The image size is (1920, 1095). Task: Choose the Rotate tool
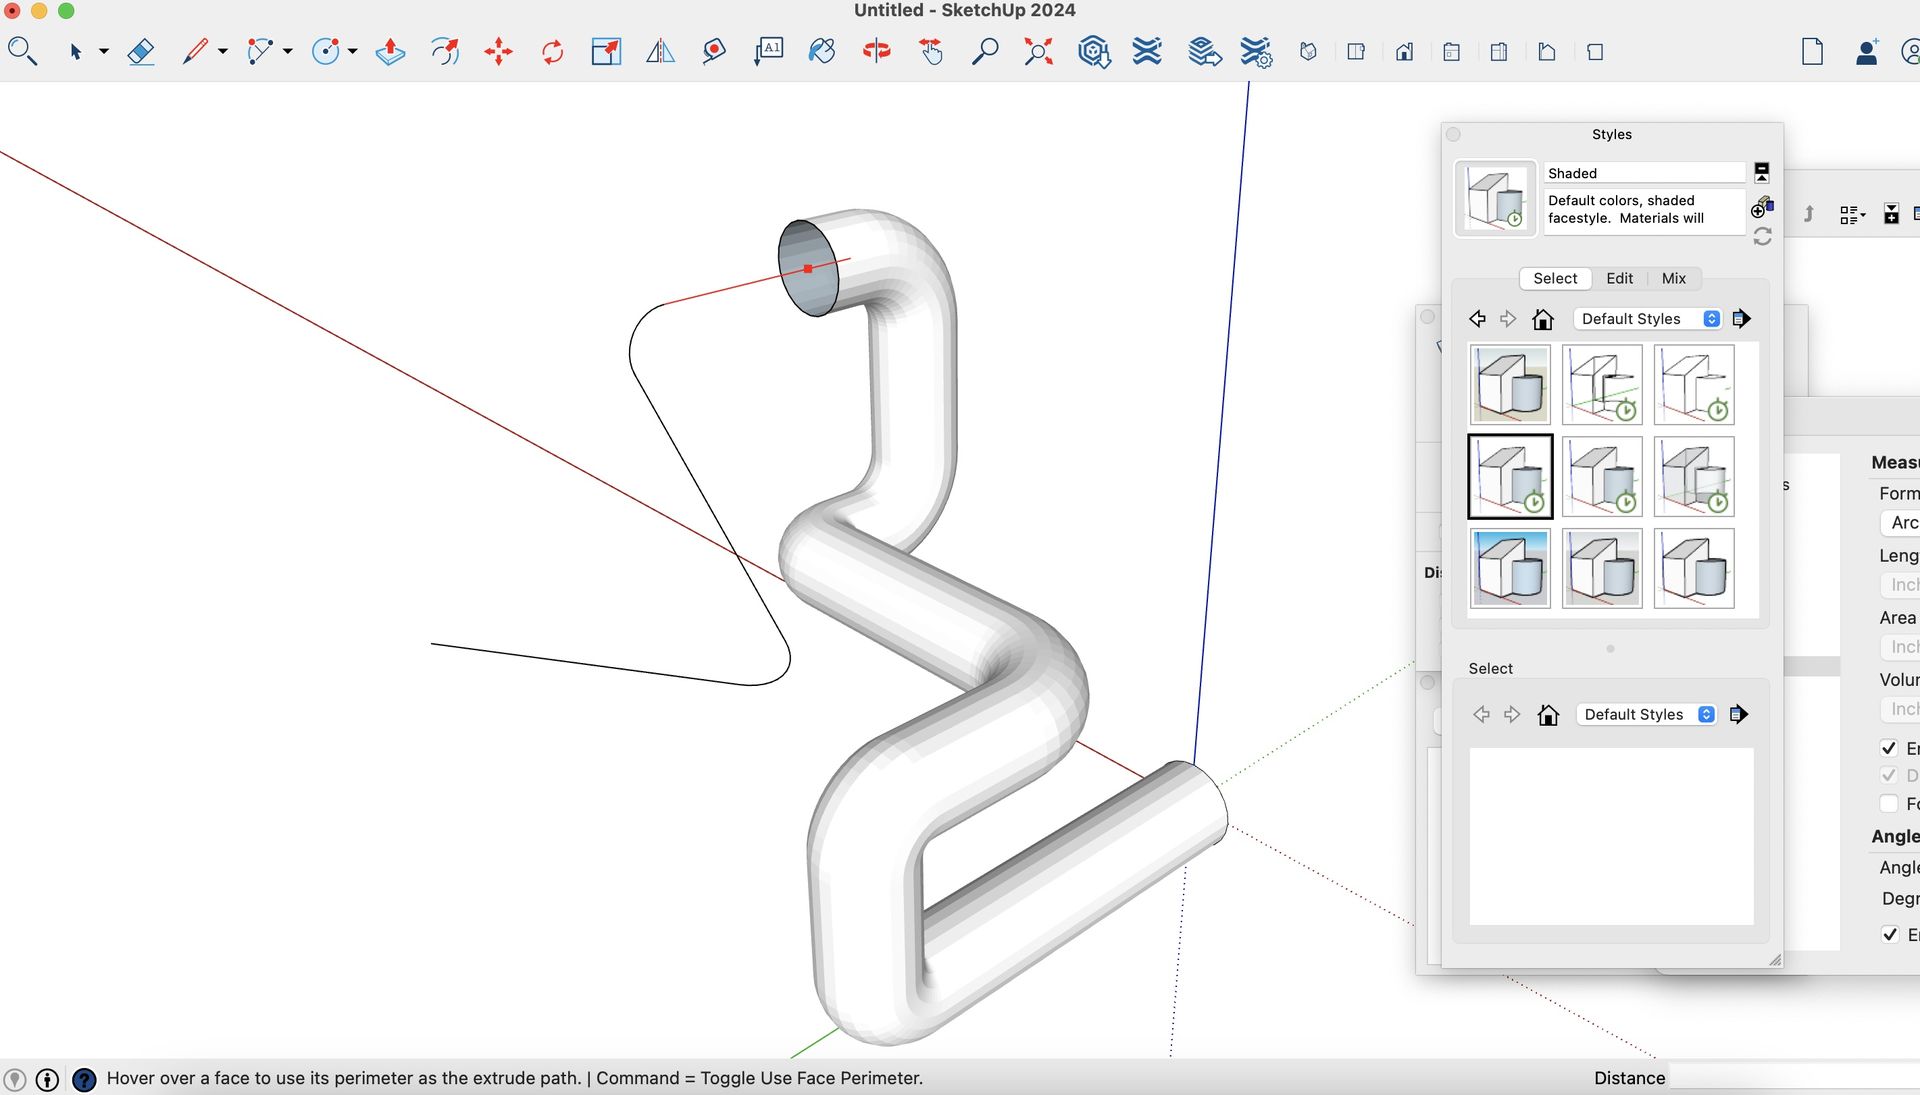552,52
